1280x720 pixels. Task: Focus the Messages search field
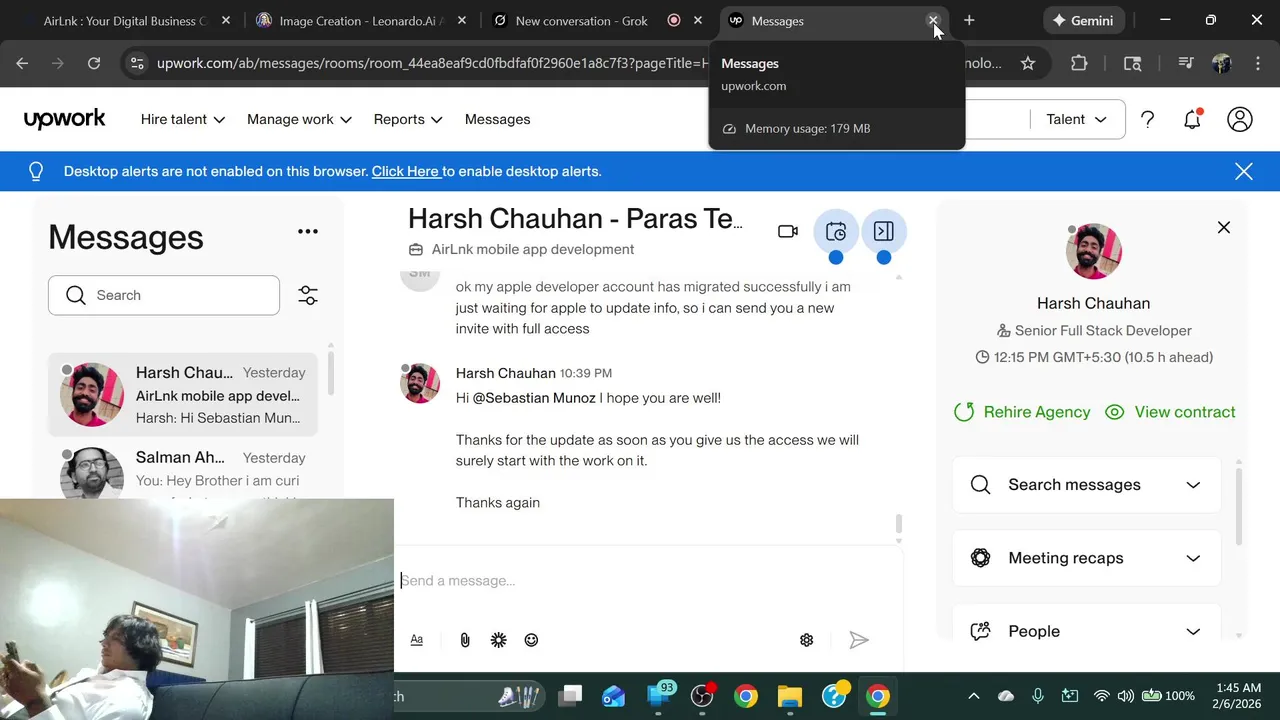tap(164, 295)
